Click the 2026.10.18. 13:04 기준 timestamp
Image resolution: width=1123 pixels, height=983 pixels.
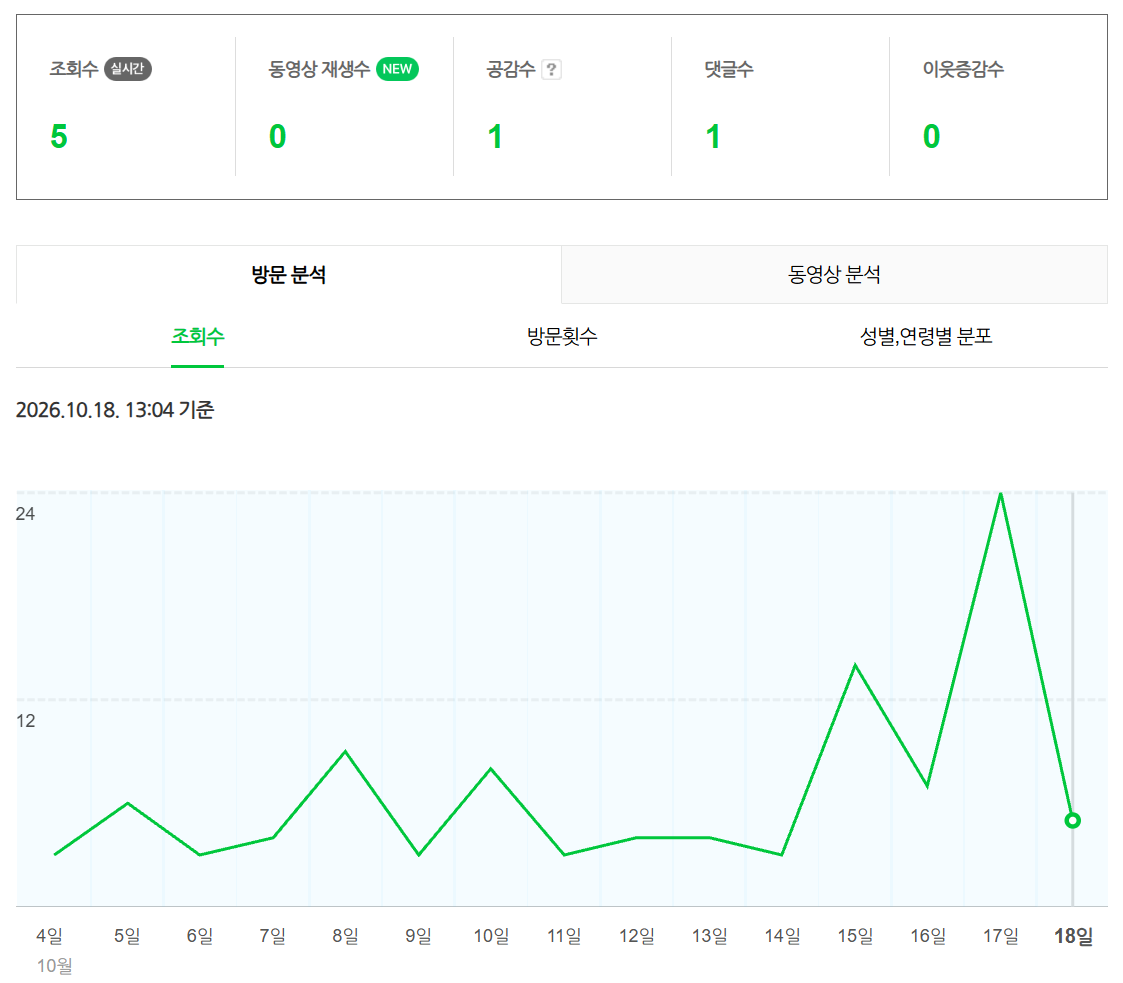tap(115, 410)
